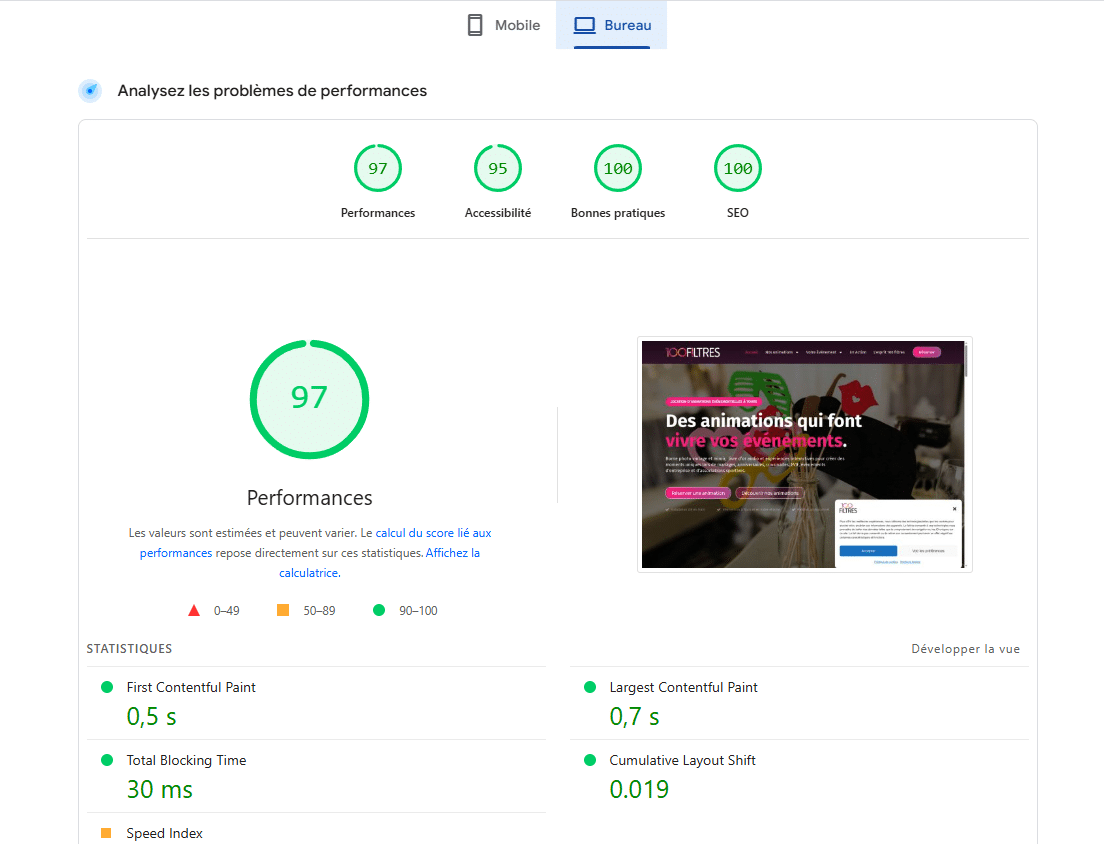Open the SEO score gauge 100

coord(738,168)
